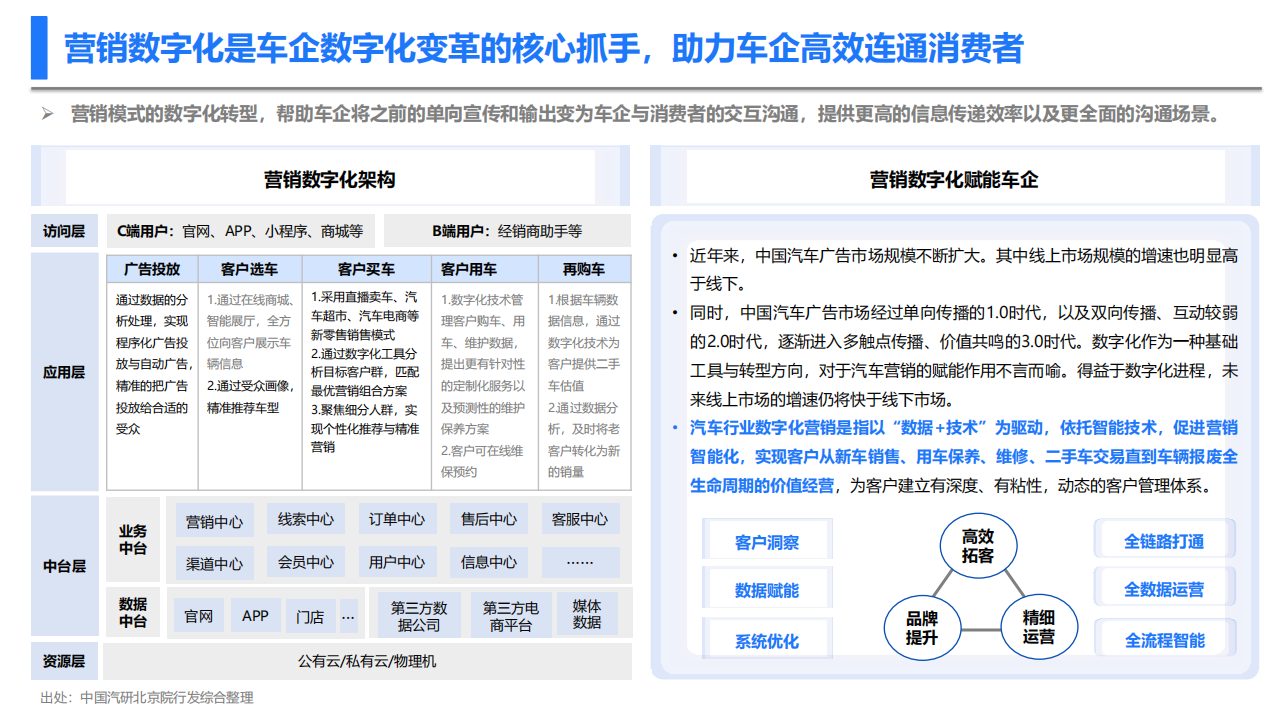1280x720 pixels.
Task: Click the 第三方电商平台 box
Action: point(510,616)
